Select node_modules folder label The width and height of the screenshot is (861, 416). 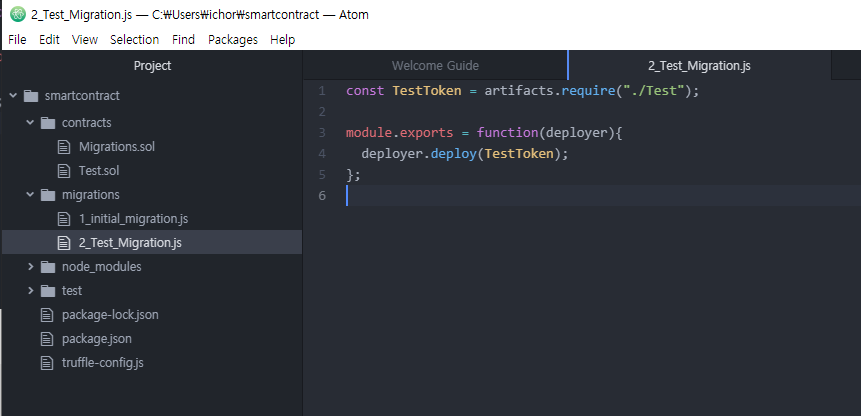102,267
